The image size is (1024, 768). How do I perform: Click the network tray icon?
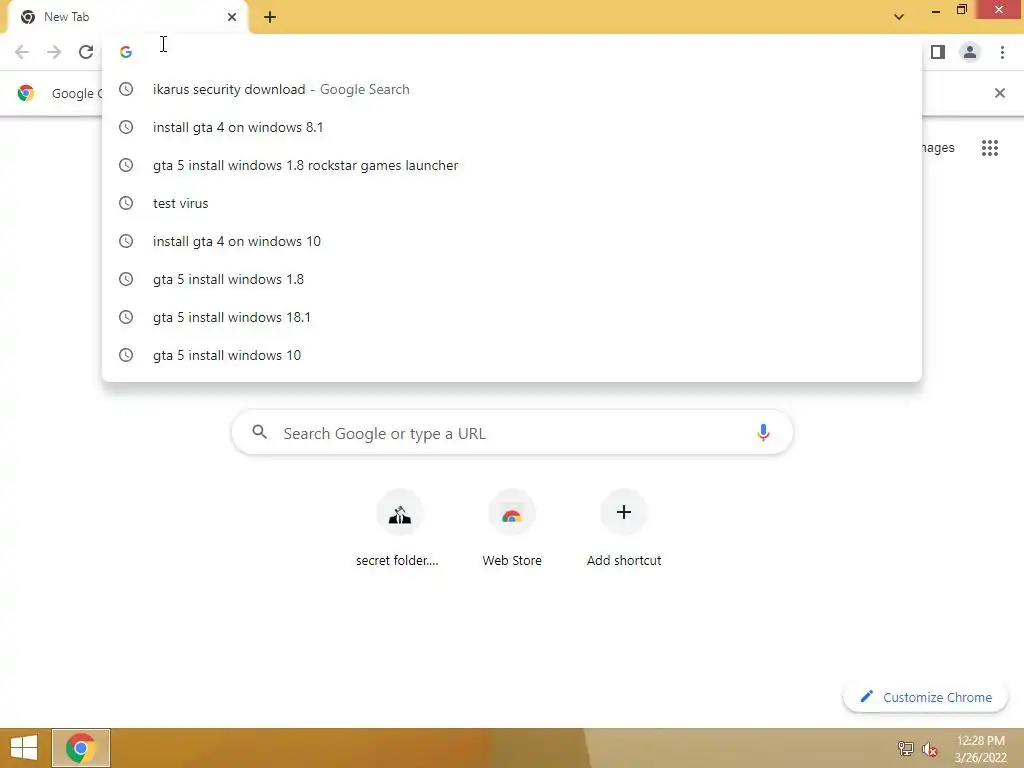point(905,748)
